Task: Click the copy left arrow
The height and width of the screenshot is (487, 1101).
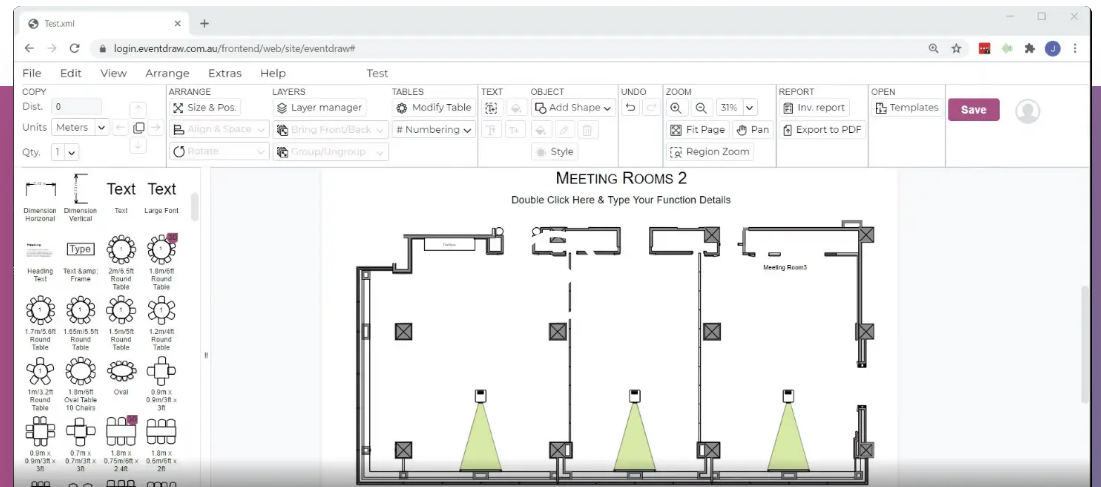Action: (x=120, y=128)
